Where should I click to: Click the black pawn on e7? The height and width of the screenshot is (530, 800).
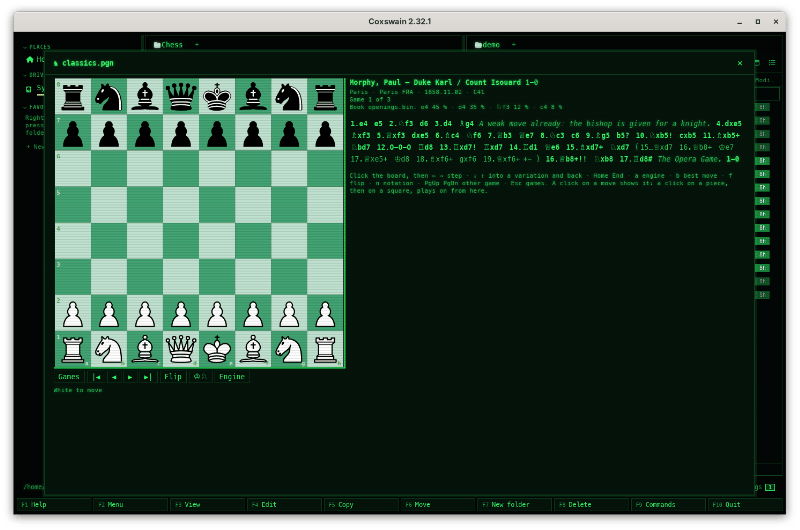point(217,133)
